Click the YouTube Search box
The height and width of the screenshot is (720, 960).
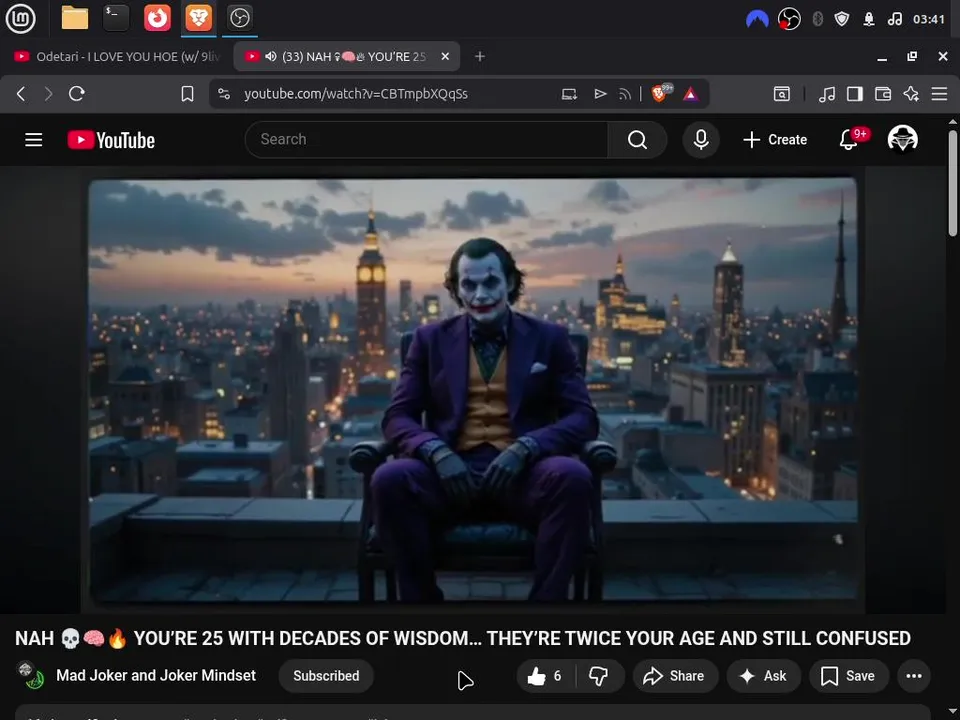[426, 140]
